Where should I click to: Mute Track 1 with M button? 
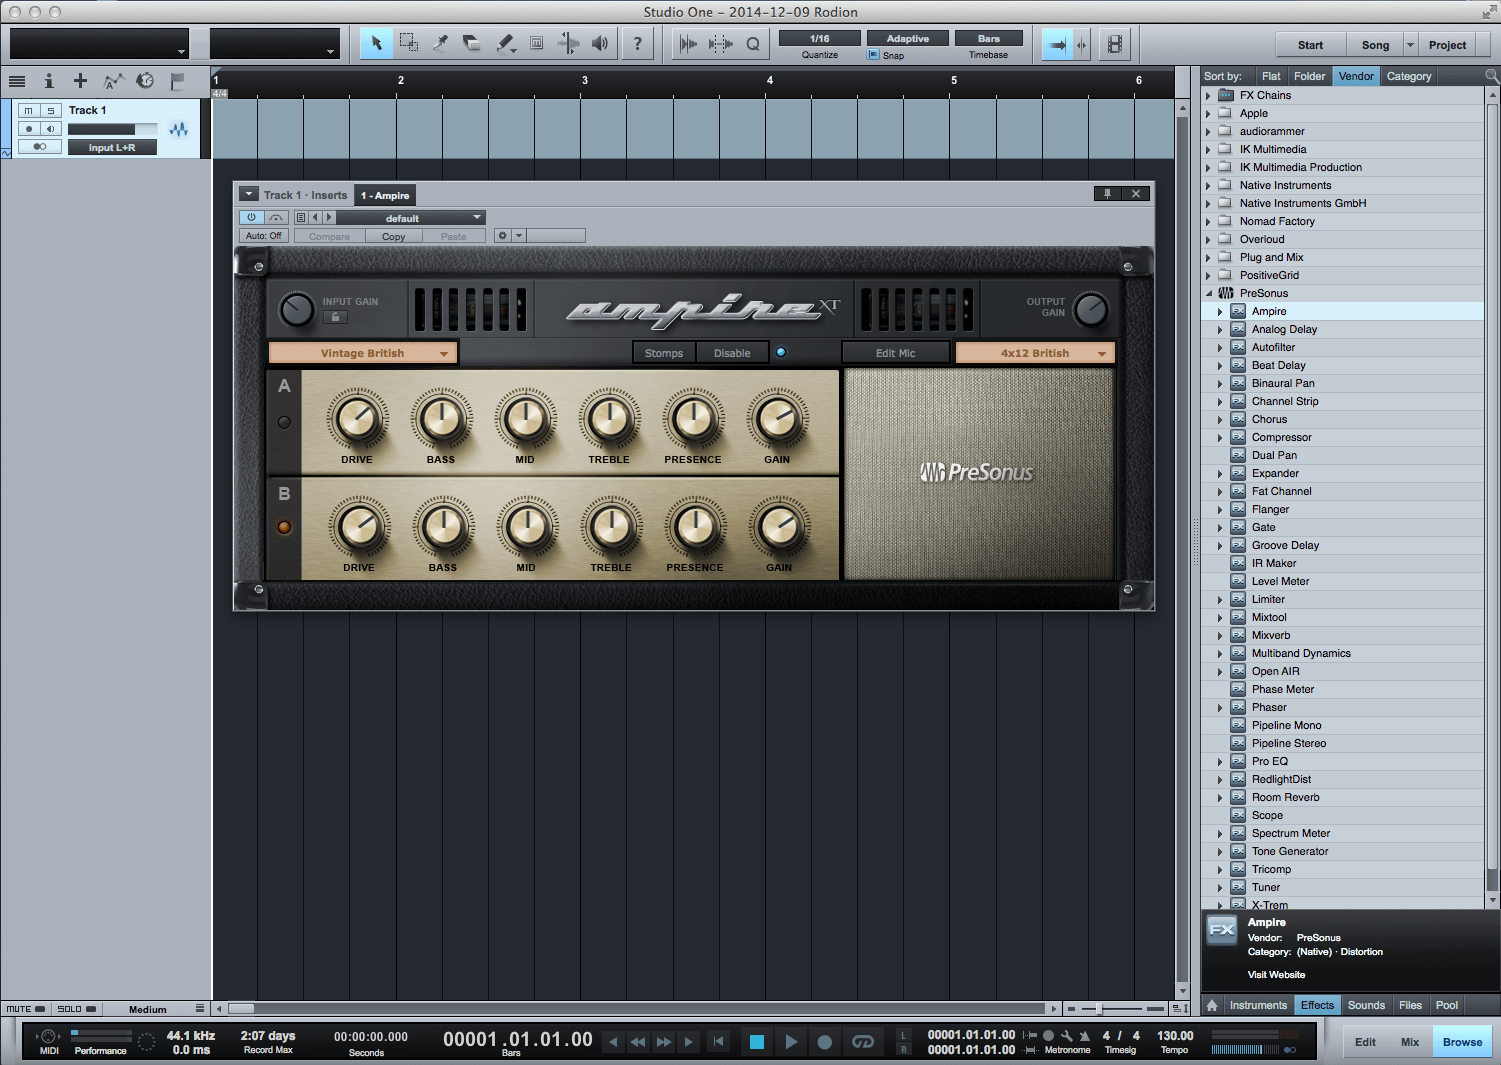29,110
